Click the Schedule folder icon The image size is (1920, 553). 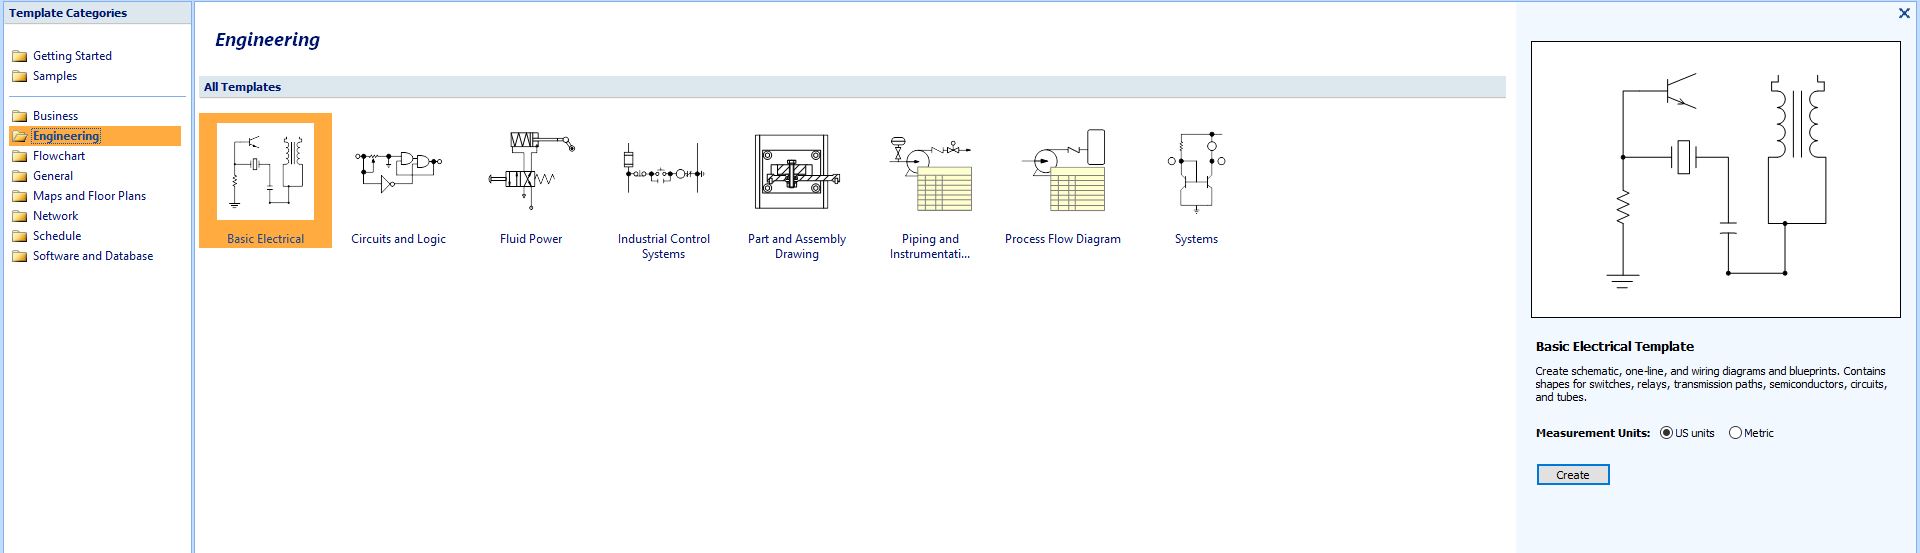coord(19,236)
